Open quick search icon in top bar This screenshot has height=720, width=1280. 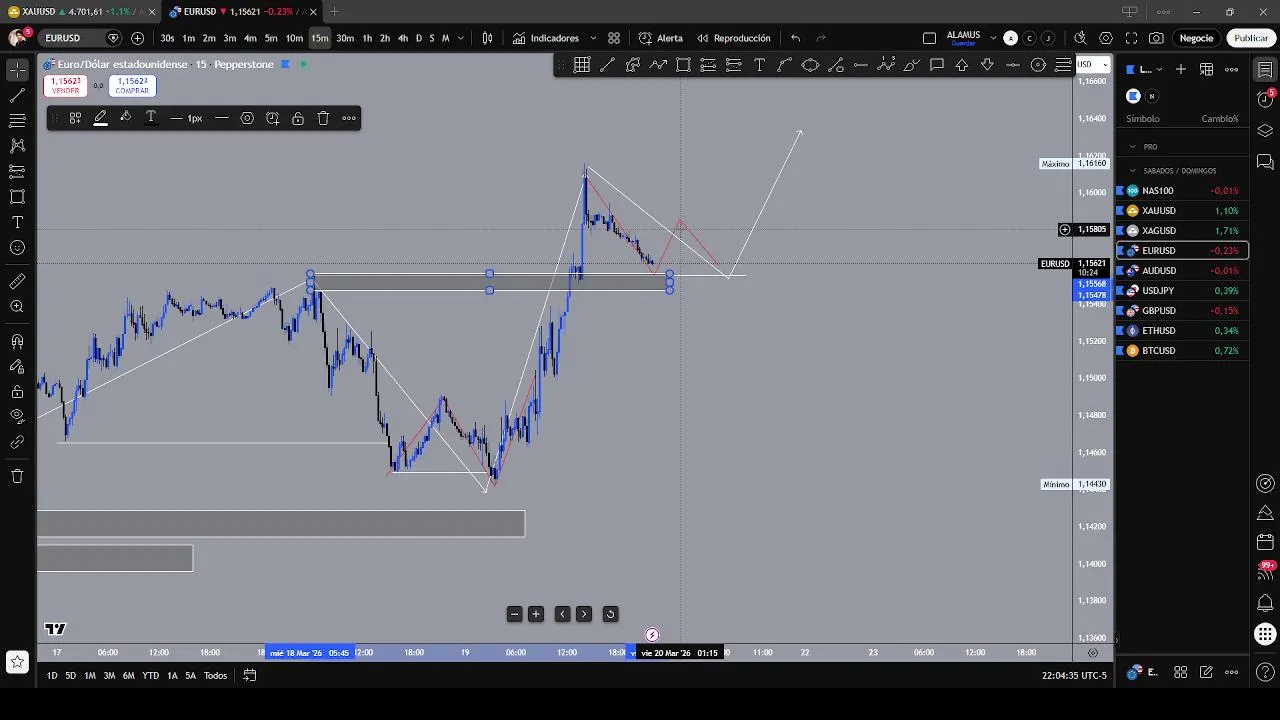coord(1080,38)
